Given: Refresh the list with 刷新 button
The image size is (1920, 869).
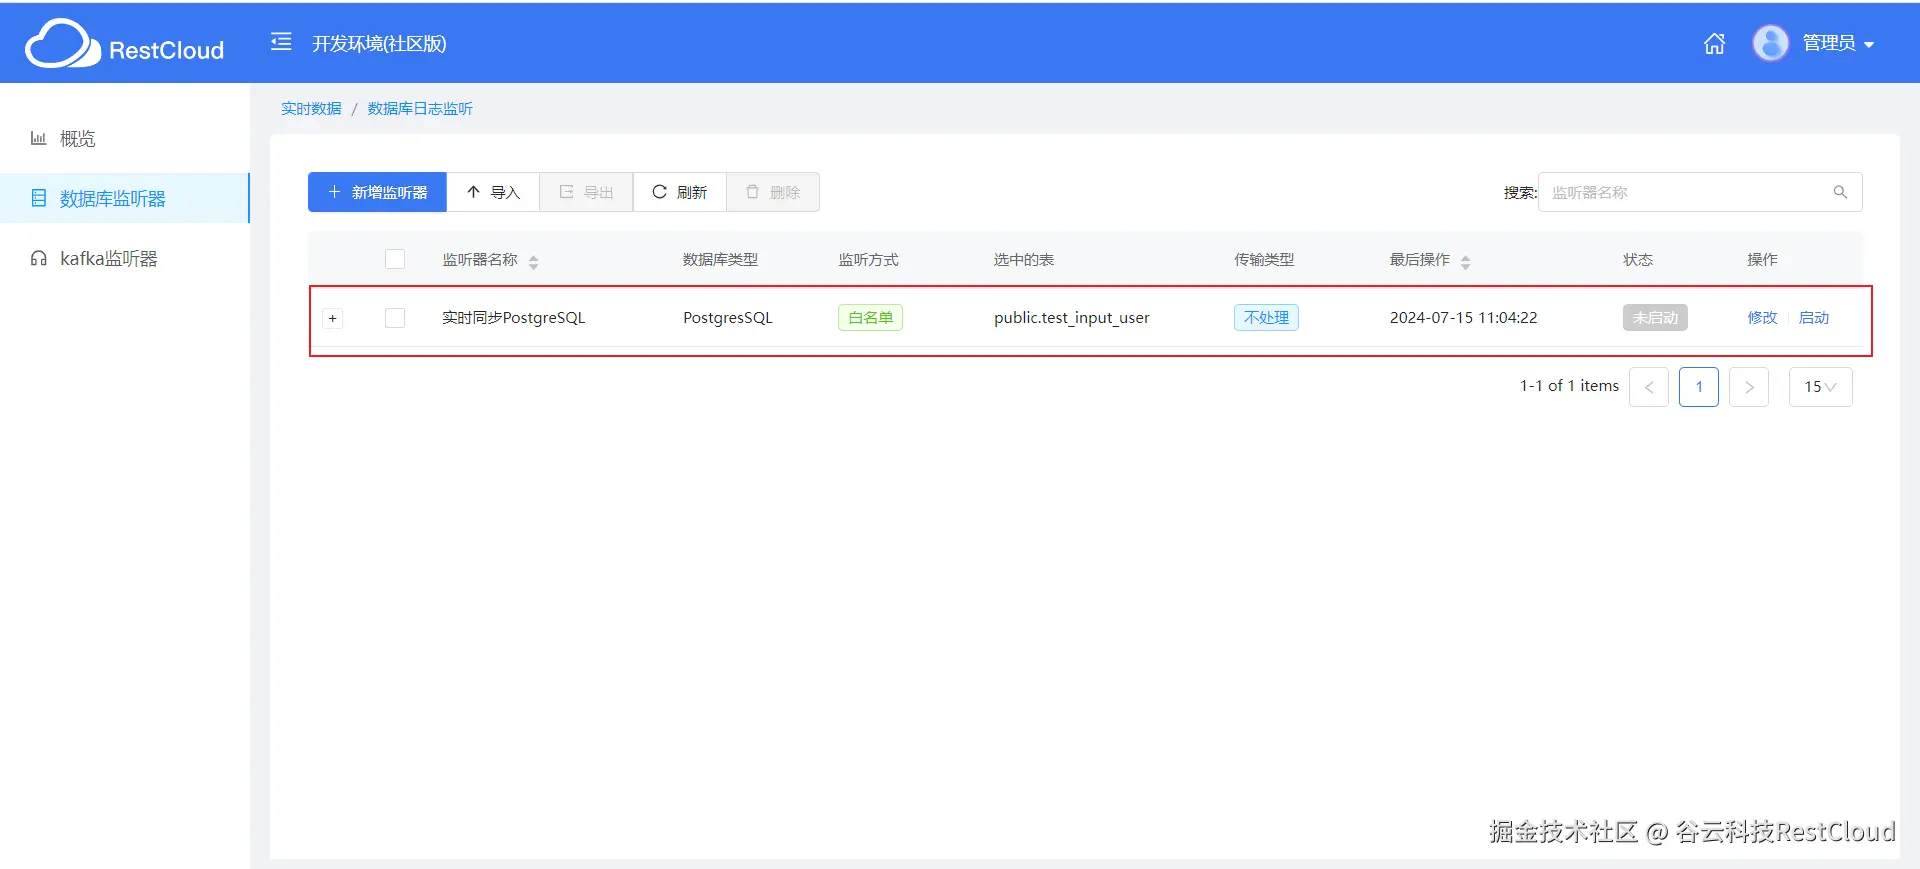Looking at the screenshot, I should click(680, 192).
